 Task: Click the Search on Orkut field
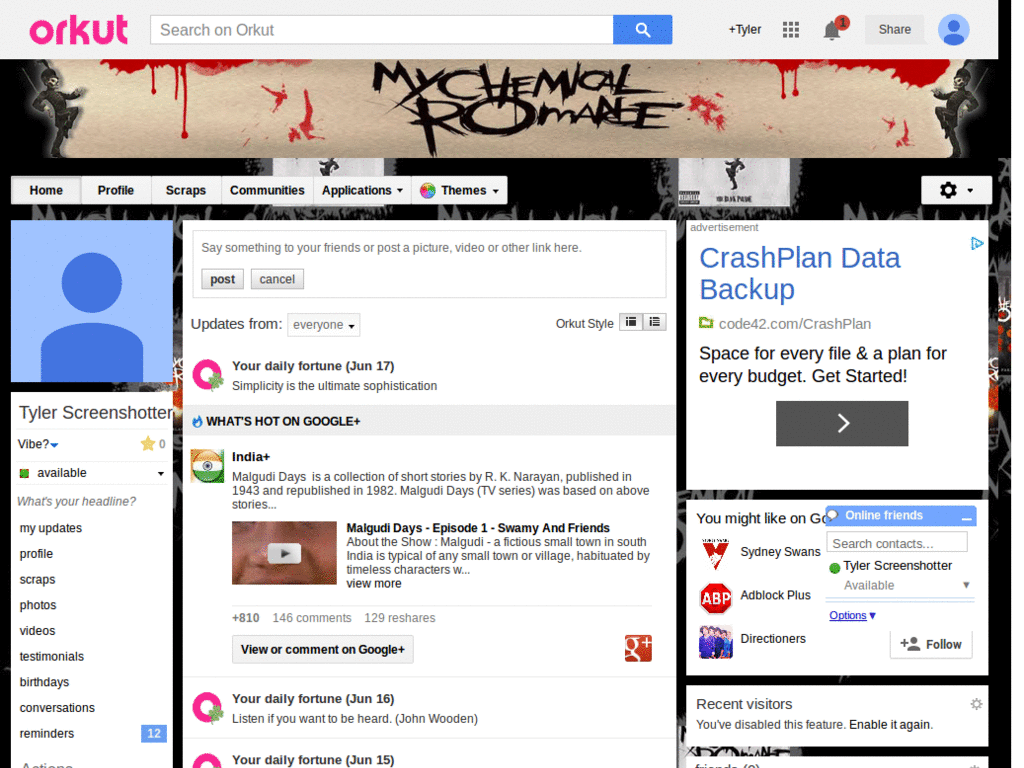381,30
